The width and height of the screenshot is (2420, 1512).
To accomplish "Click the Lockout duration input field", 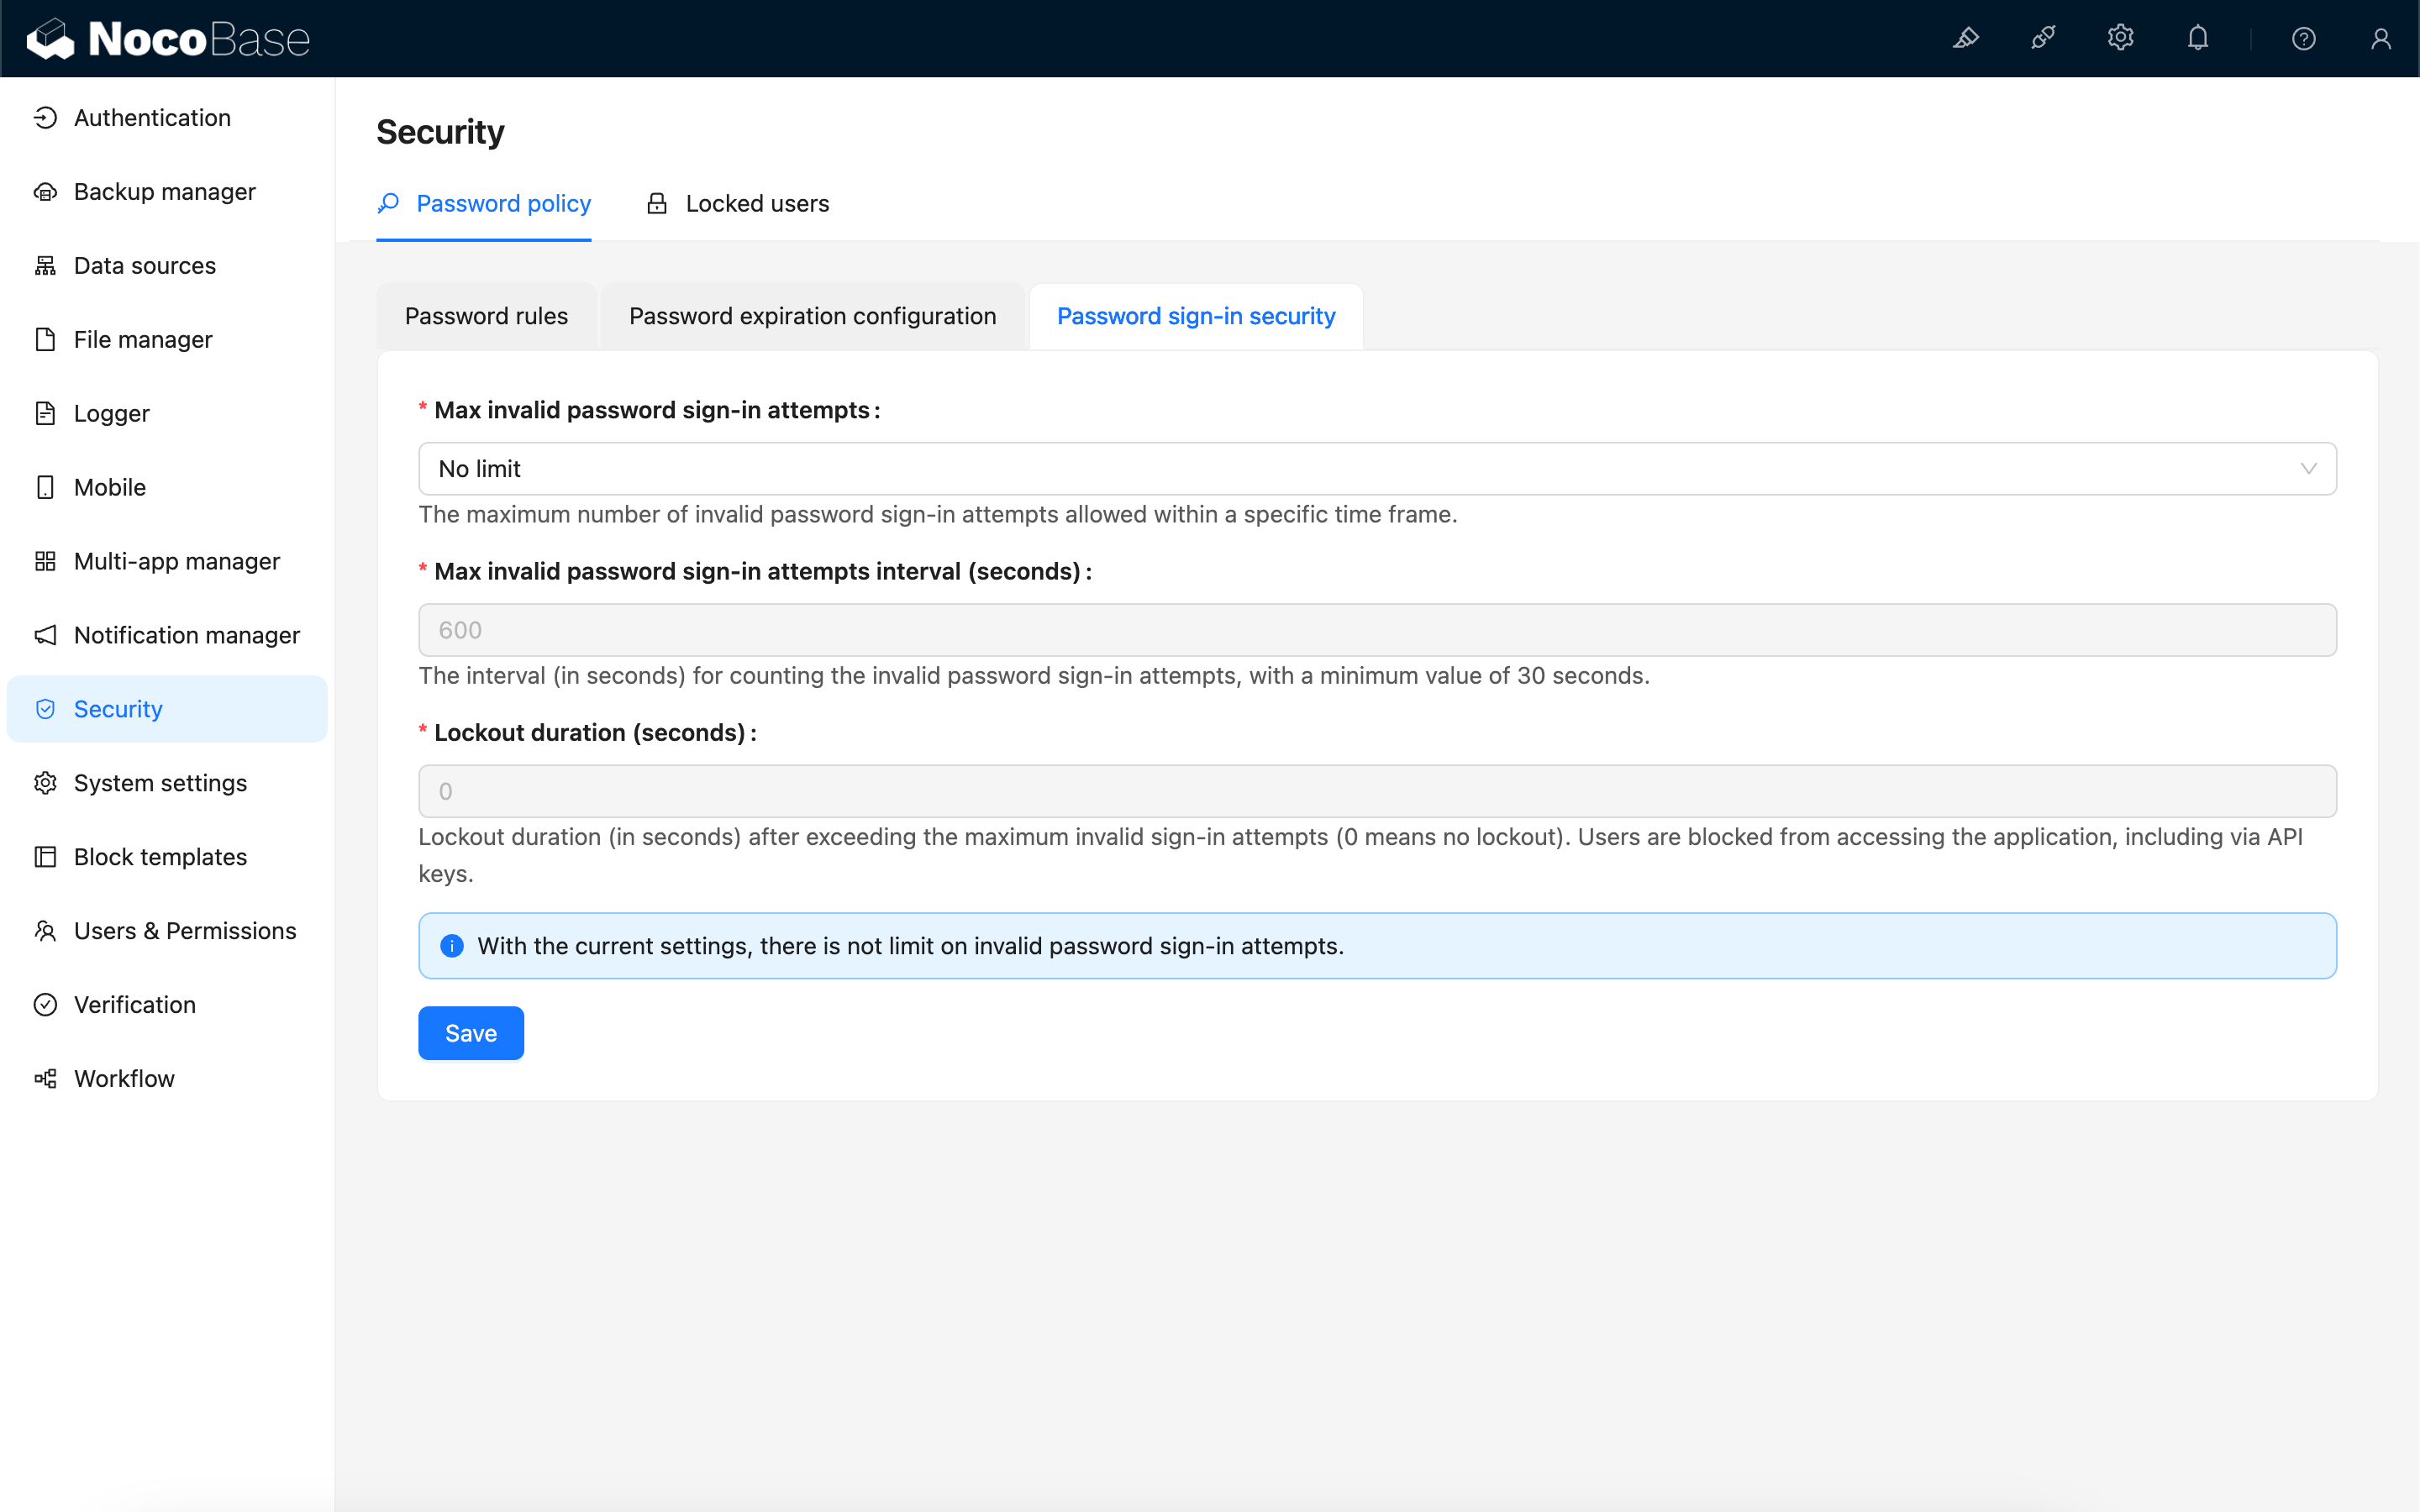I will click(x=1376, y=791).
